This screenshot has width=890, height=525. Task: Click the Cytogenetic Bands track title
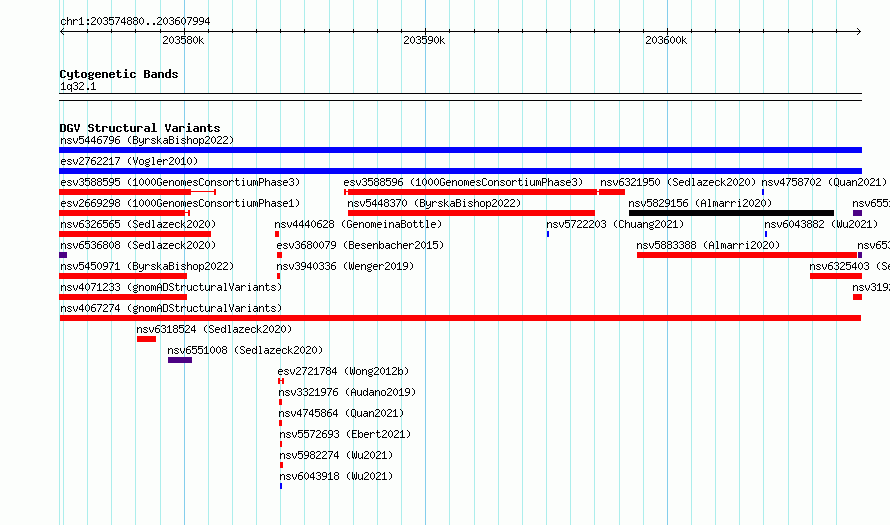(119, 74)
